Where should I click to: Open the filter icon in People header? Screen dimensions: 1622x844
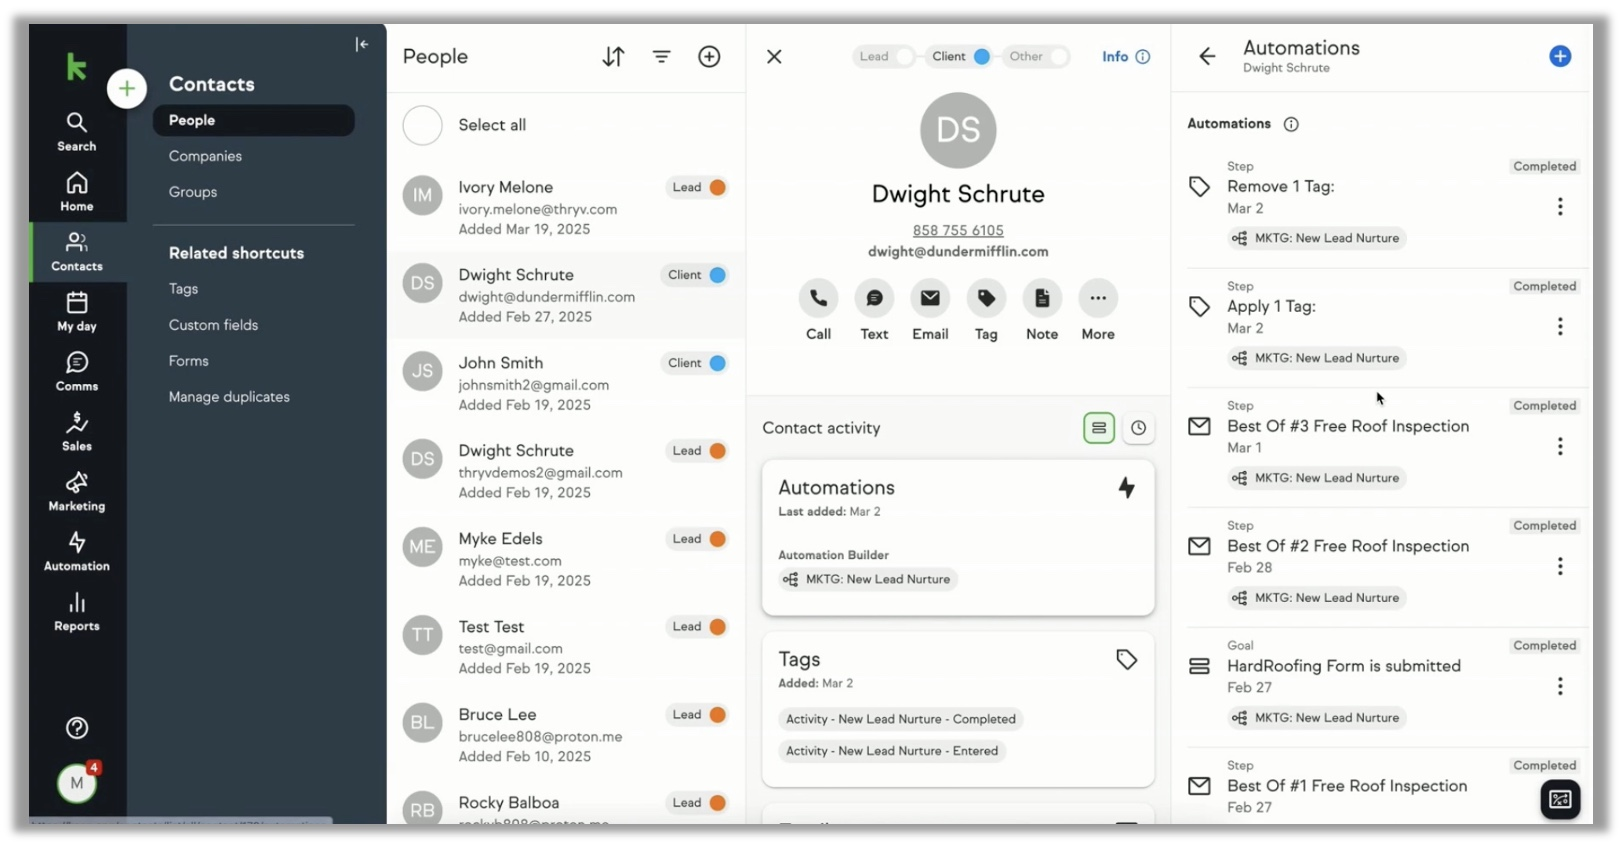[662, 57]
